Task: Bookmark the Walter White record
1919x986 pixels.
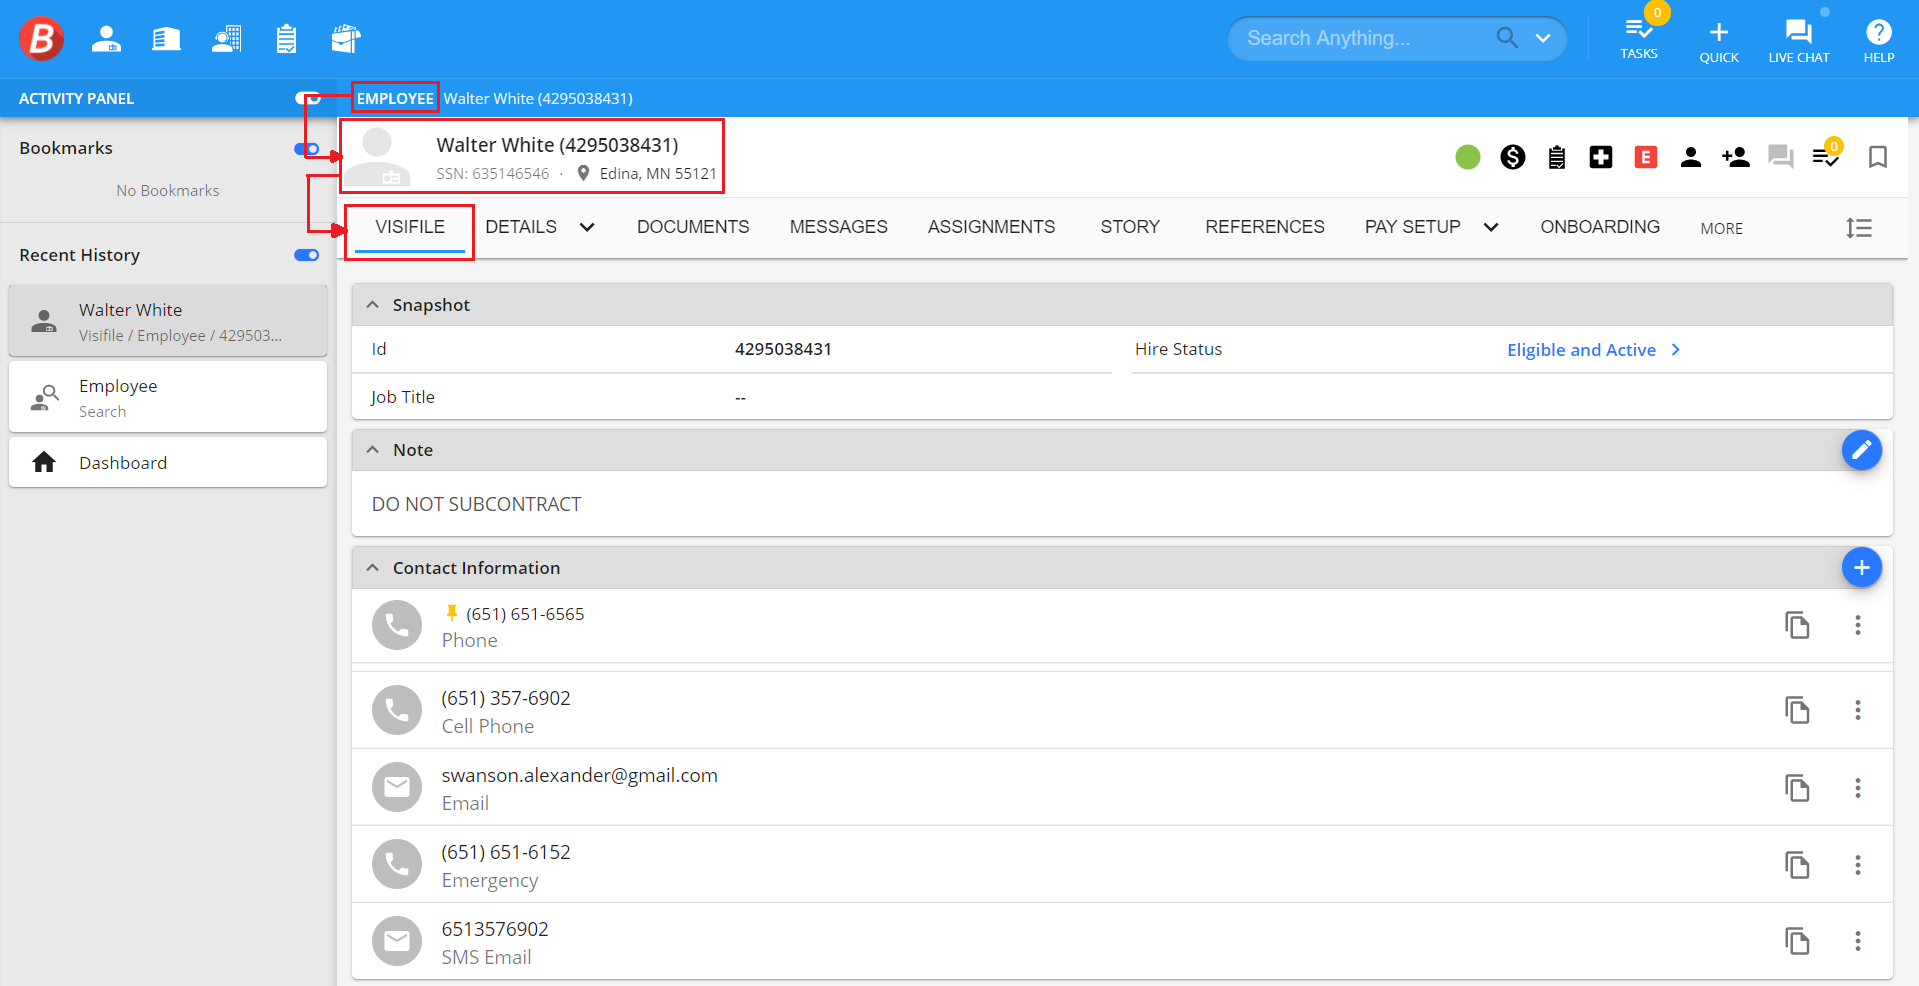Action: click(x=1878, y=157)
